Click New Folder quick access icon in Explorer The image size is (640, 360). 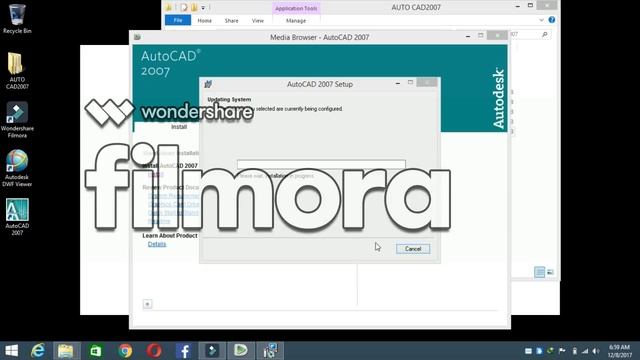point(194,7)
